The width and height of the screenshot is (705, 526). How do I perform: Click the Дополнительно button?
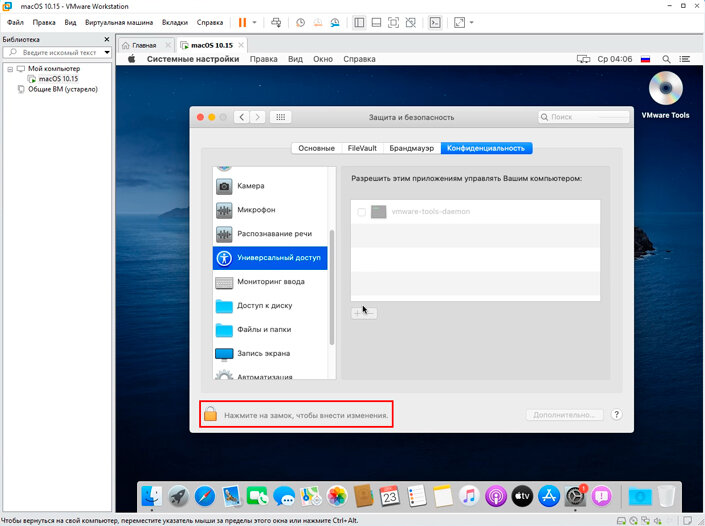click(565, 415)
